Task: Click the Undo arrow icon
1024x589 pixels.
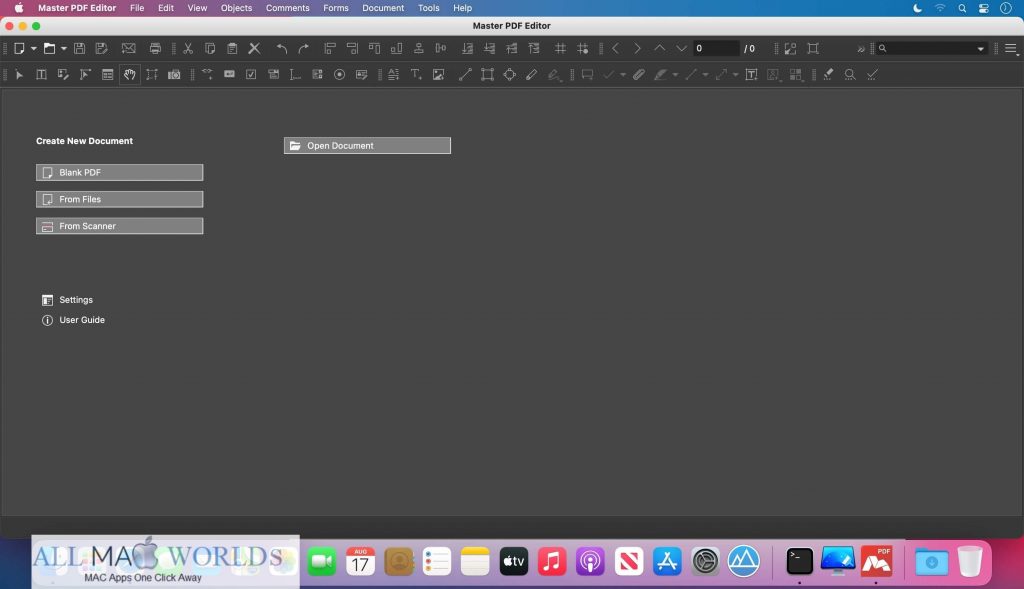Action: (x=281, y=48)
